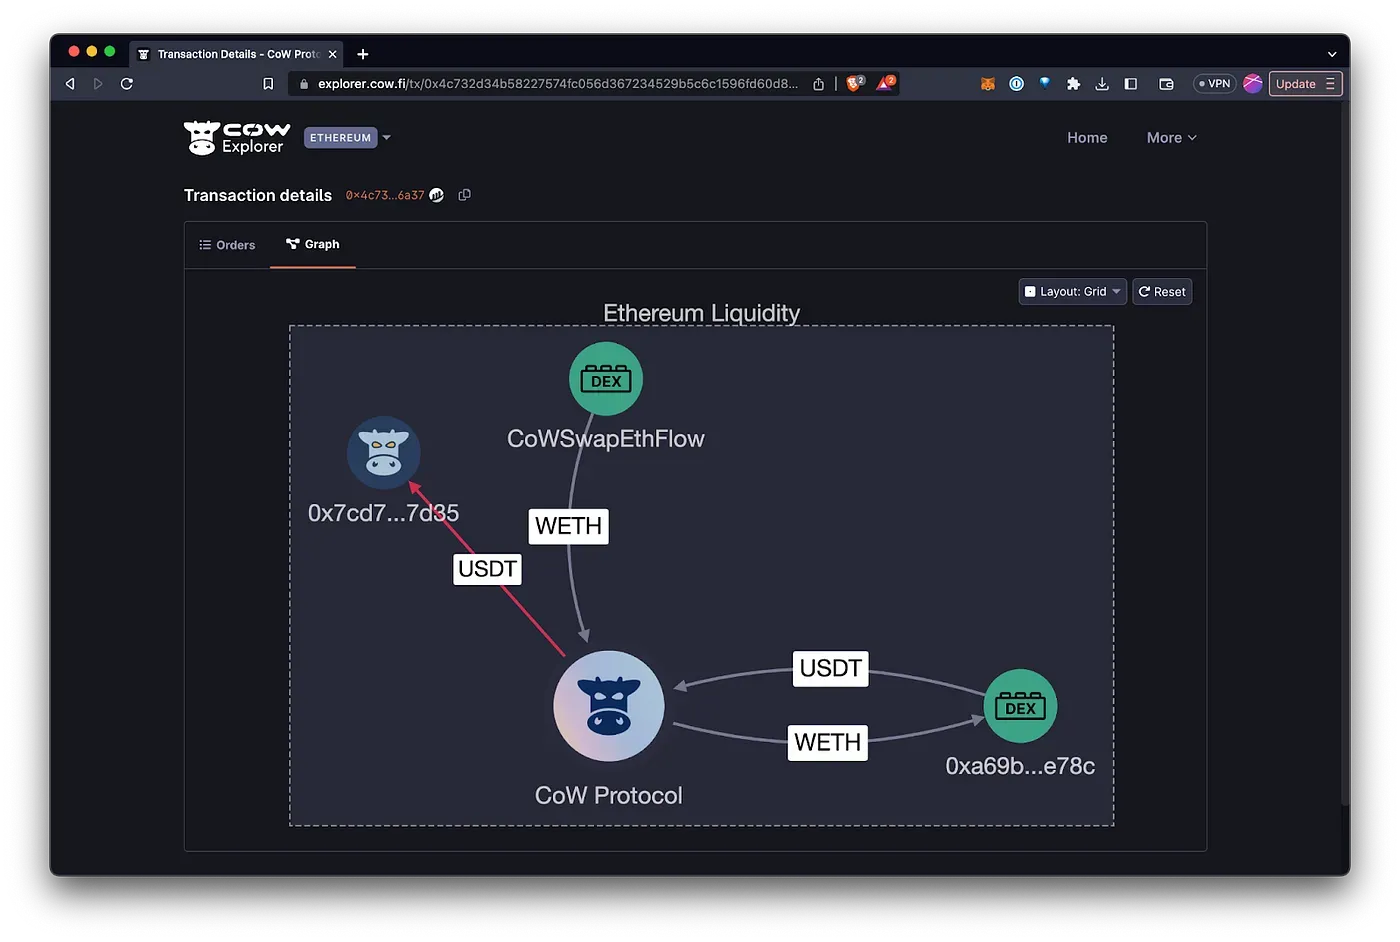Toggle the browser sidebar panel
Screen dimensions: 1400x942
click(x=1131, y=84)
